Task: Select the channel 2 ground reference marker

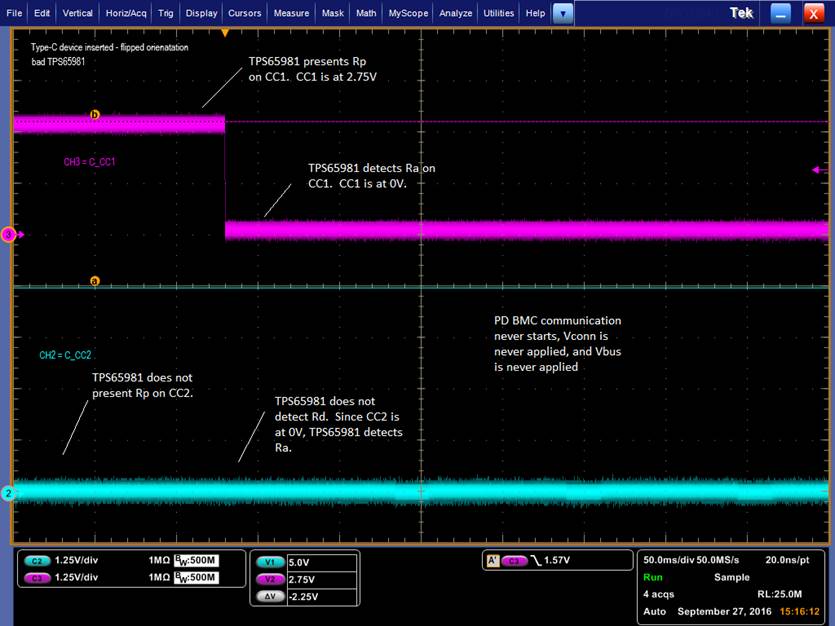Action: pyautogui.click(x=8, y=493)
